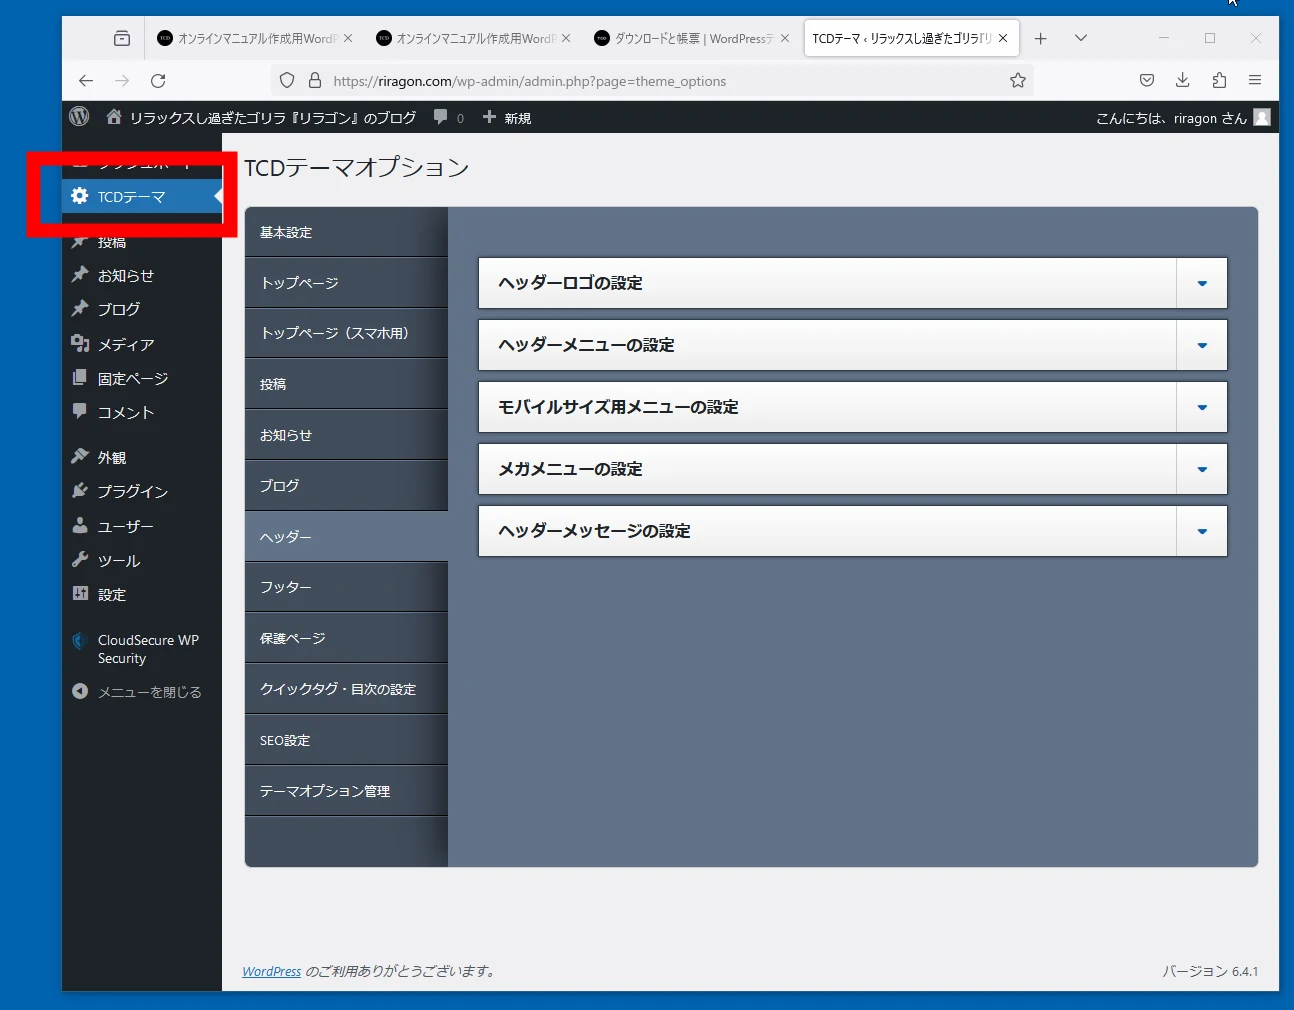Click the WordPress logo in admin bar
Image resolution: width=1294 pixels, height=1010 pixels.
point(79,117)
